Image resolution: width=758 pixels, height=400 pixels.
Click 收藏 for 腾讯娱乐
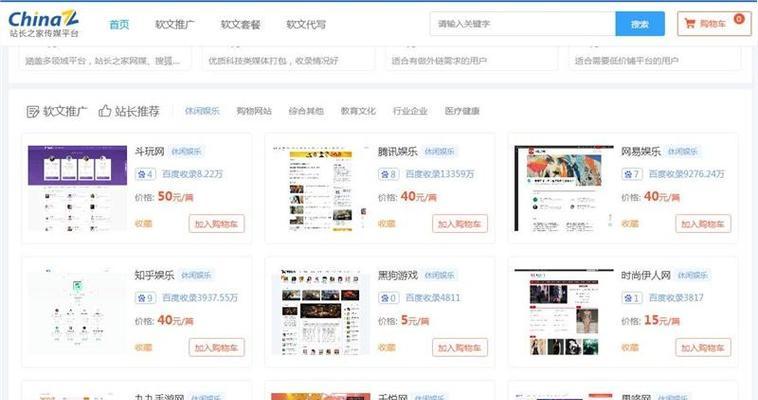386,223
